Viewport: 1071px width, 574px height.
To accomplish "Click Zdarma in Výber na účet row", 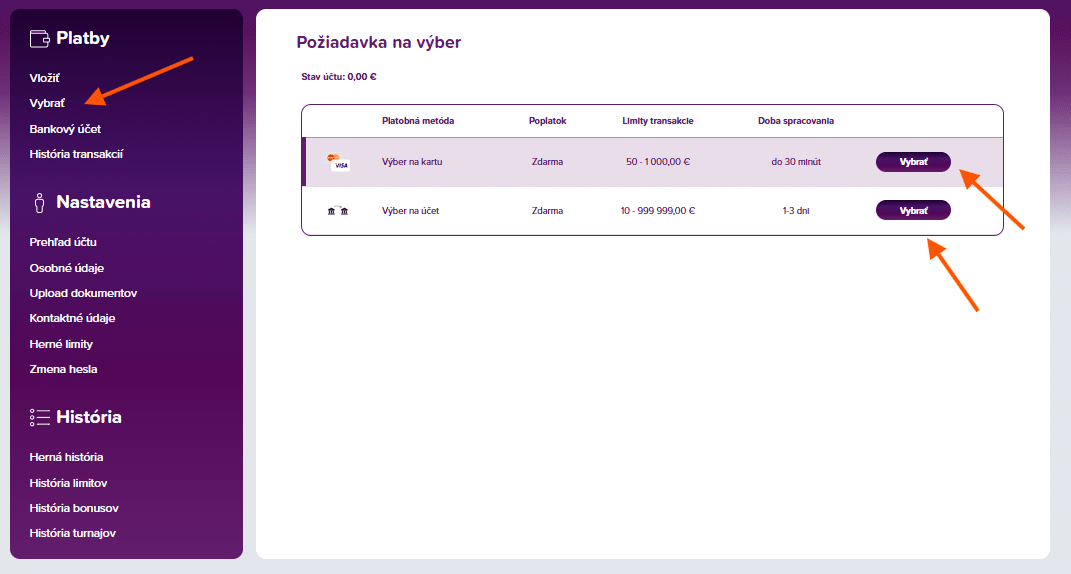I will click(x=547, y=211).
